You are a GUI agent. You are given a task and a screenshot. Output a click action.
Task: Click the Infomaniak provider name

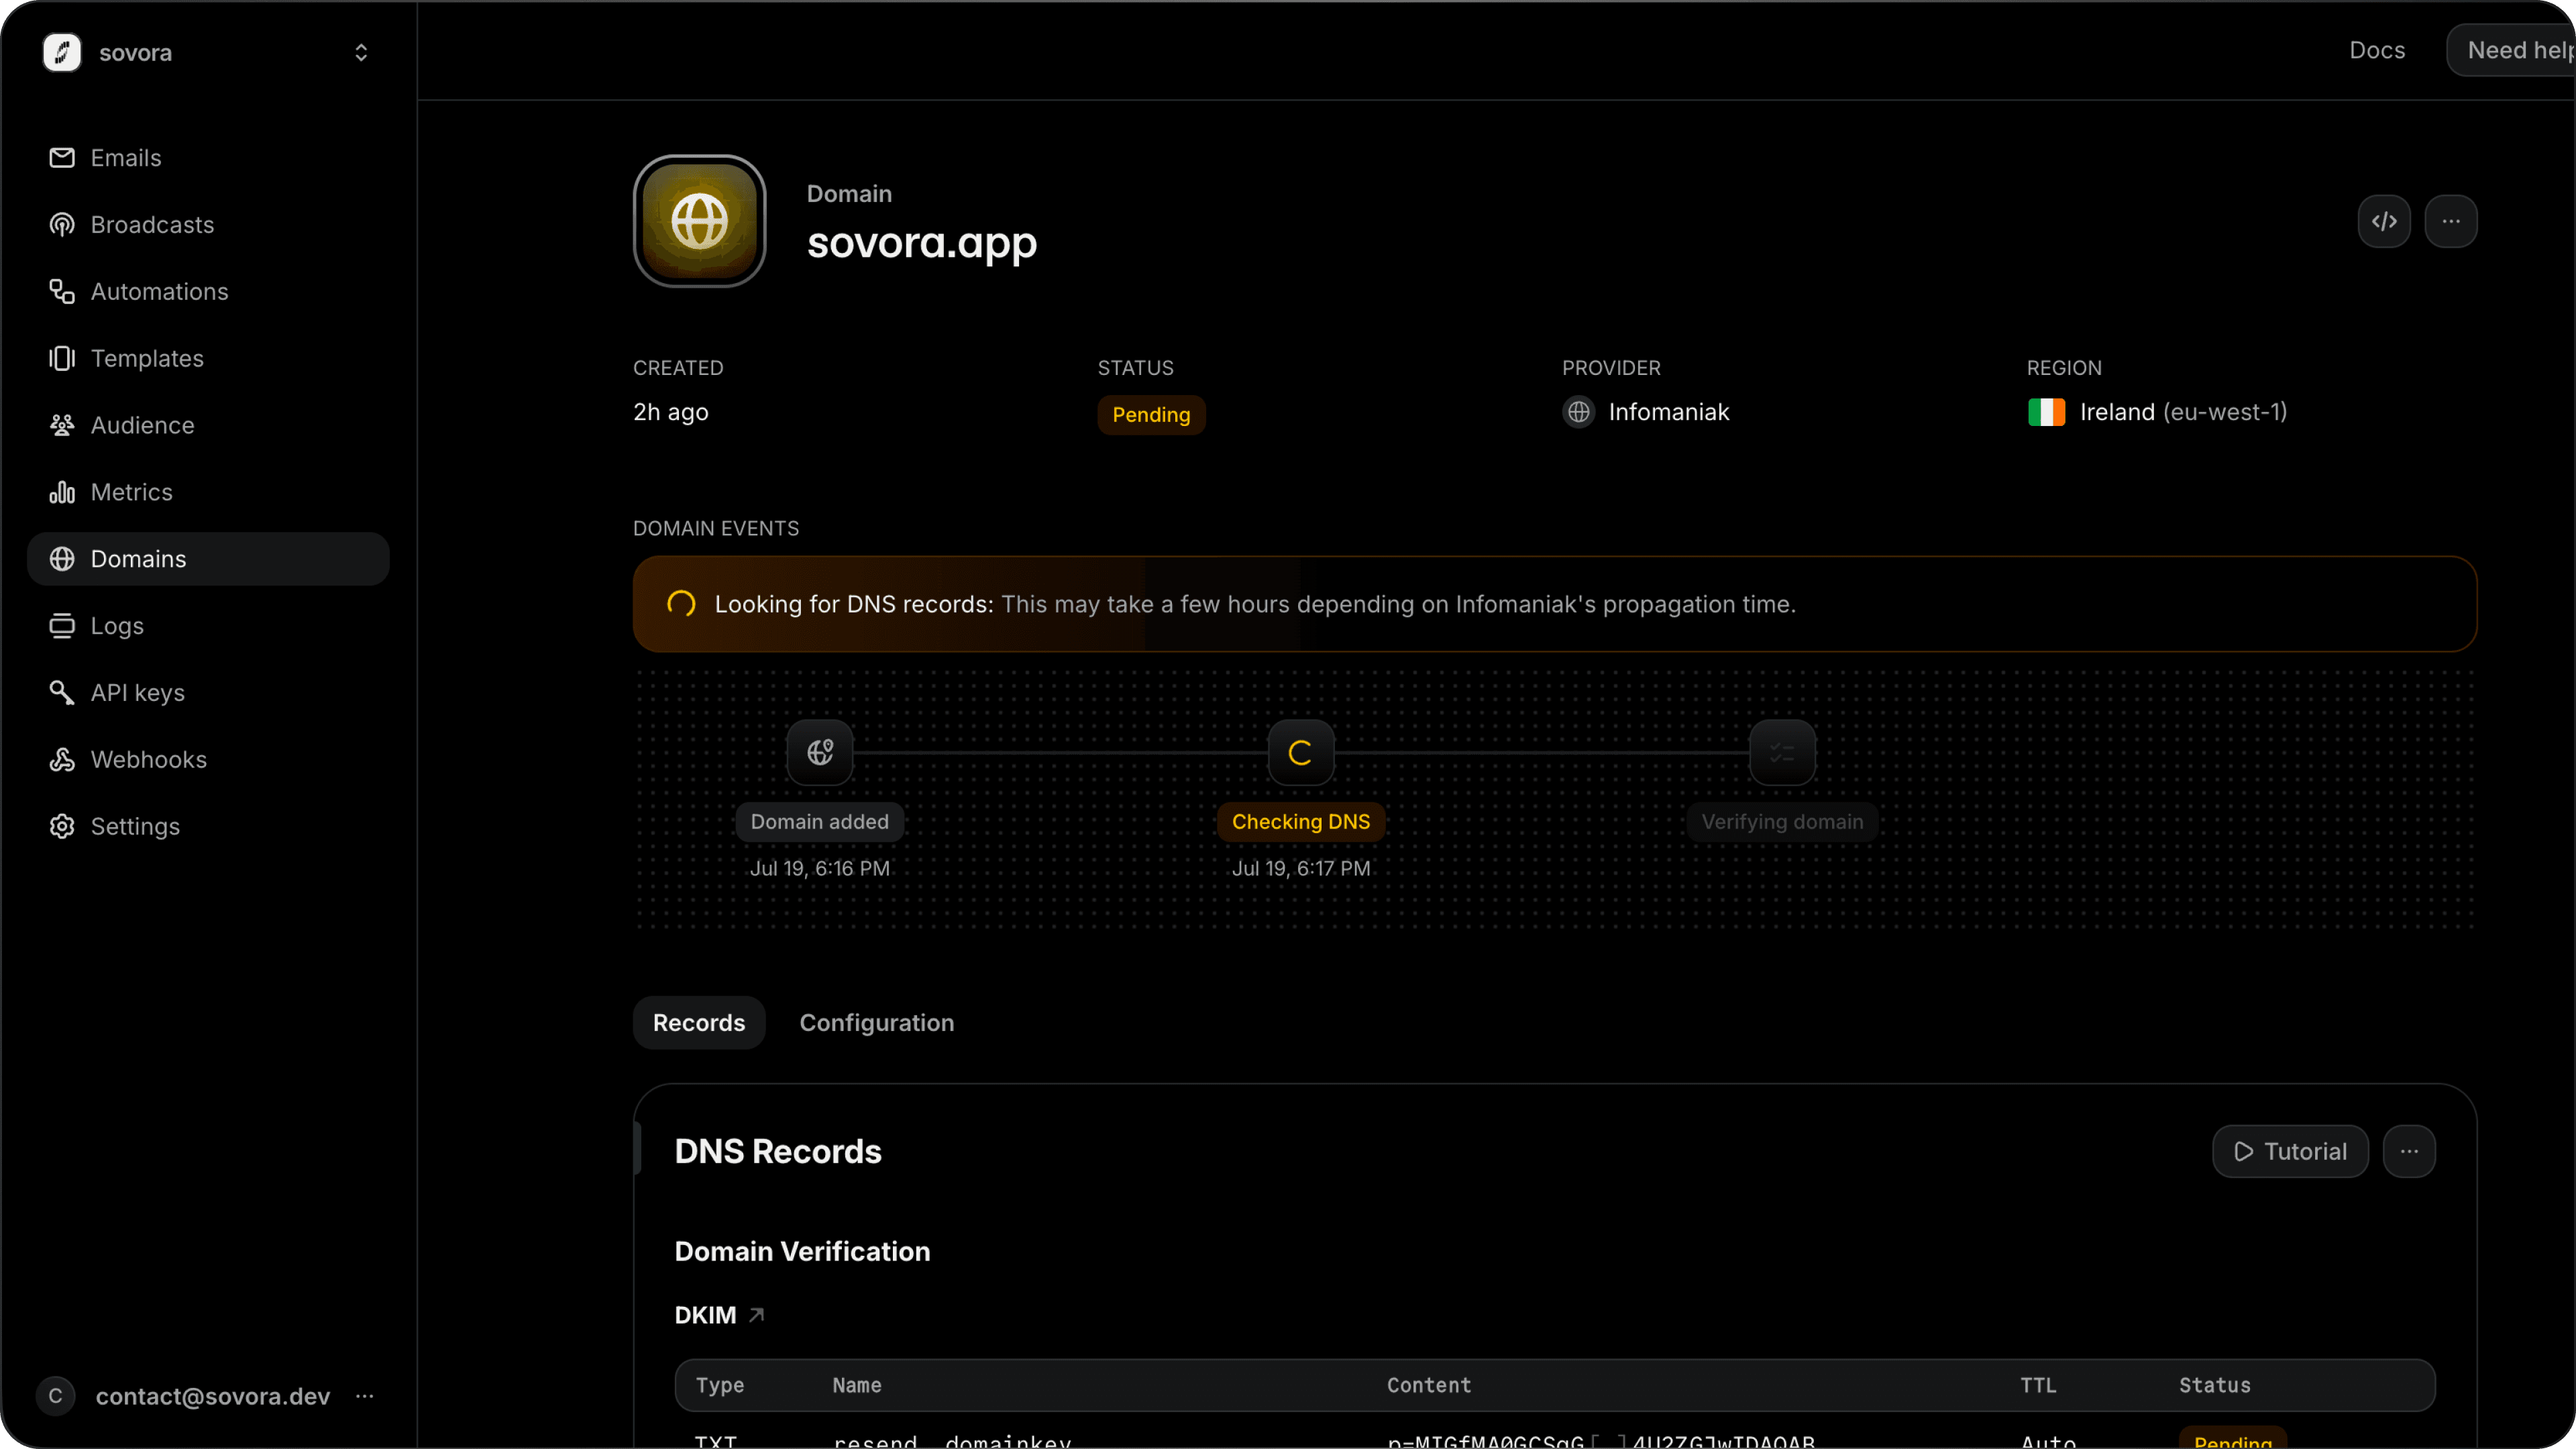pos(1669,412)
